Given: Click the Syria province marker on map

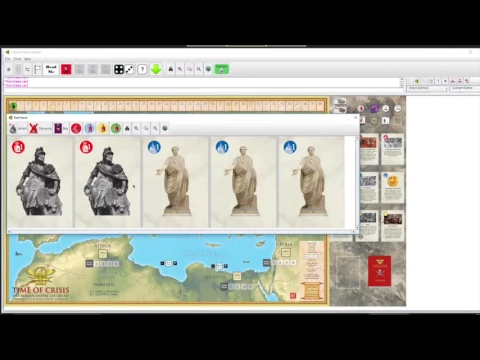Looking at the screenshot, I should coord(286,252).
